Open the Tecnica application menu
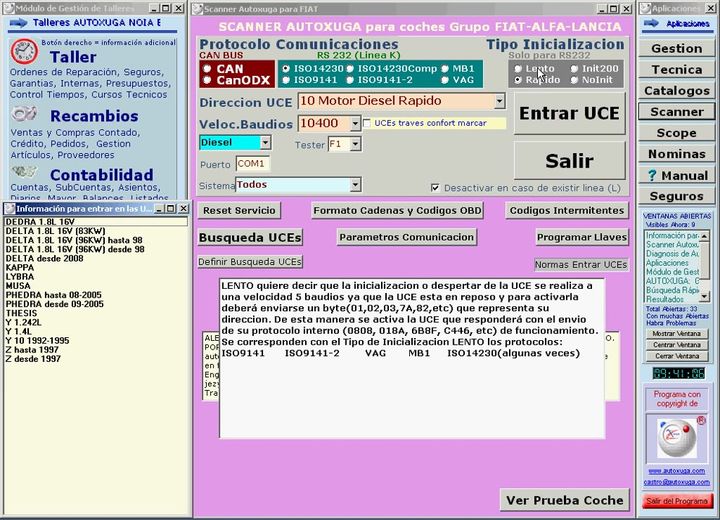Viewport: 720px width, 520px height. point(676,69)
